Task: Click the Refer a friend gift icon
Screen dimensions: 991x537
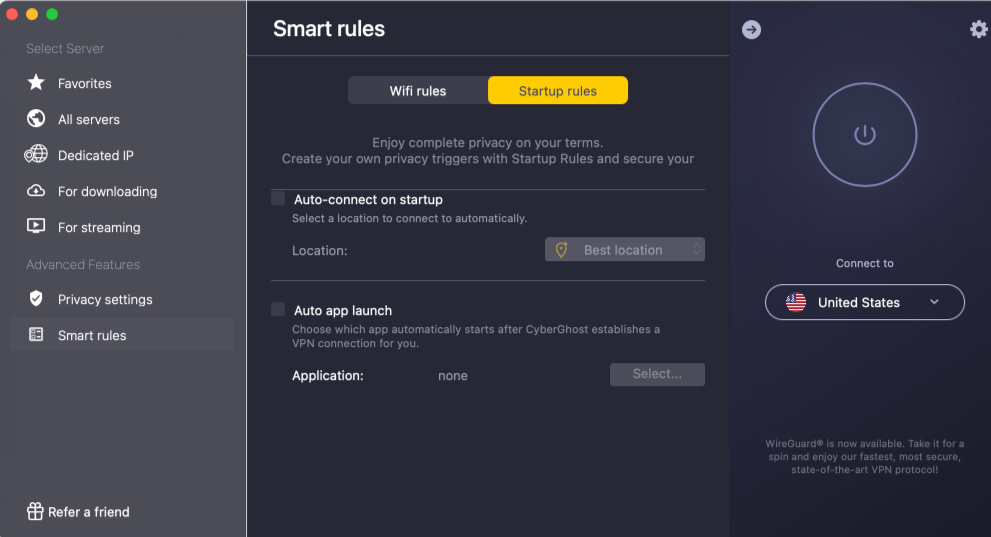Action: [x=35, y=511]
